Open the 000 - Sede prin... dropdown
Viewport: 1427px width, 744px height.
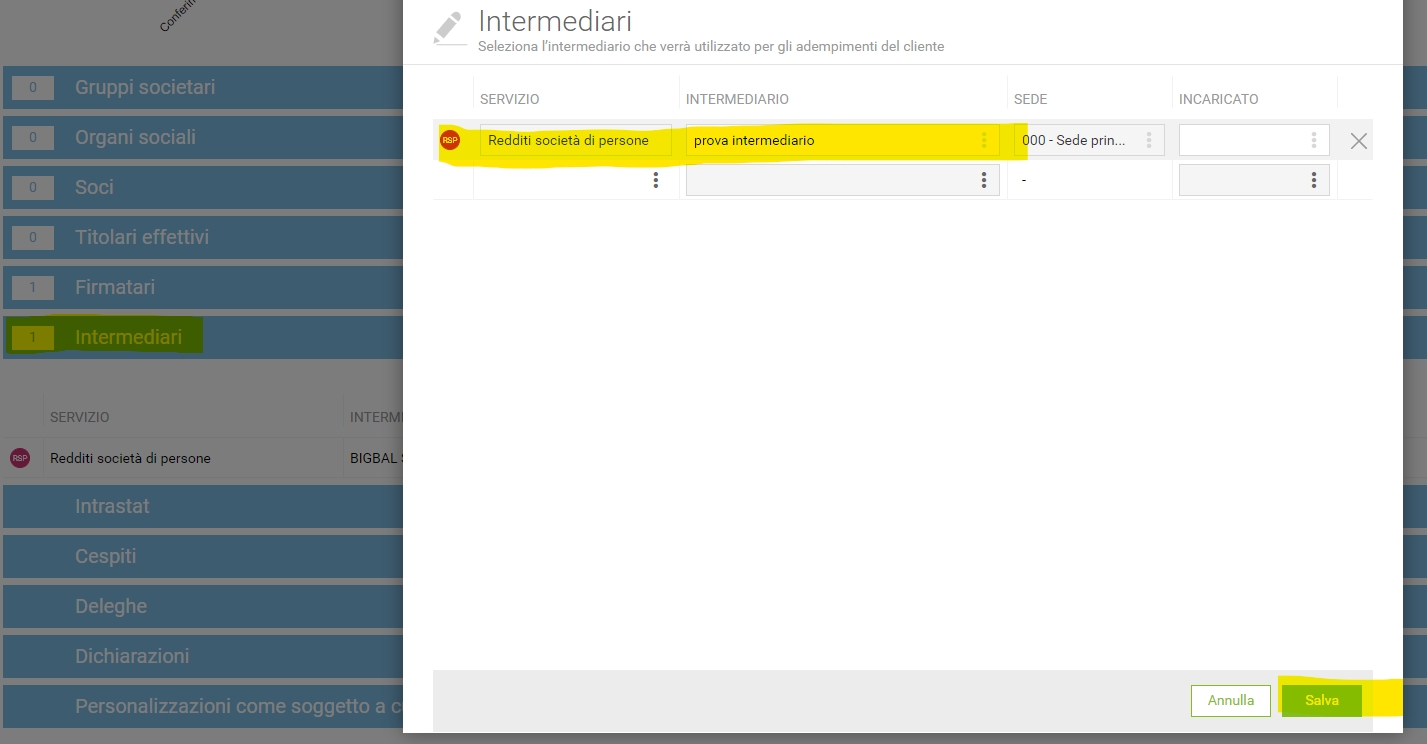click(1149, 141)
